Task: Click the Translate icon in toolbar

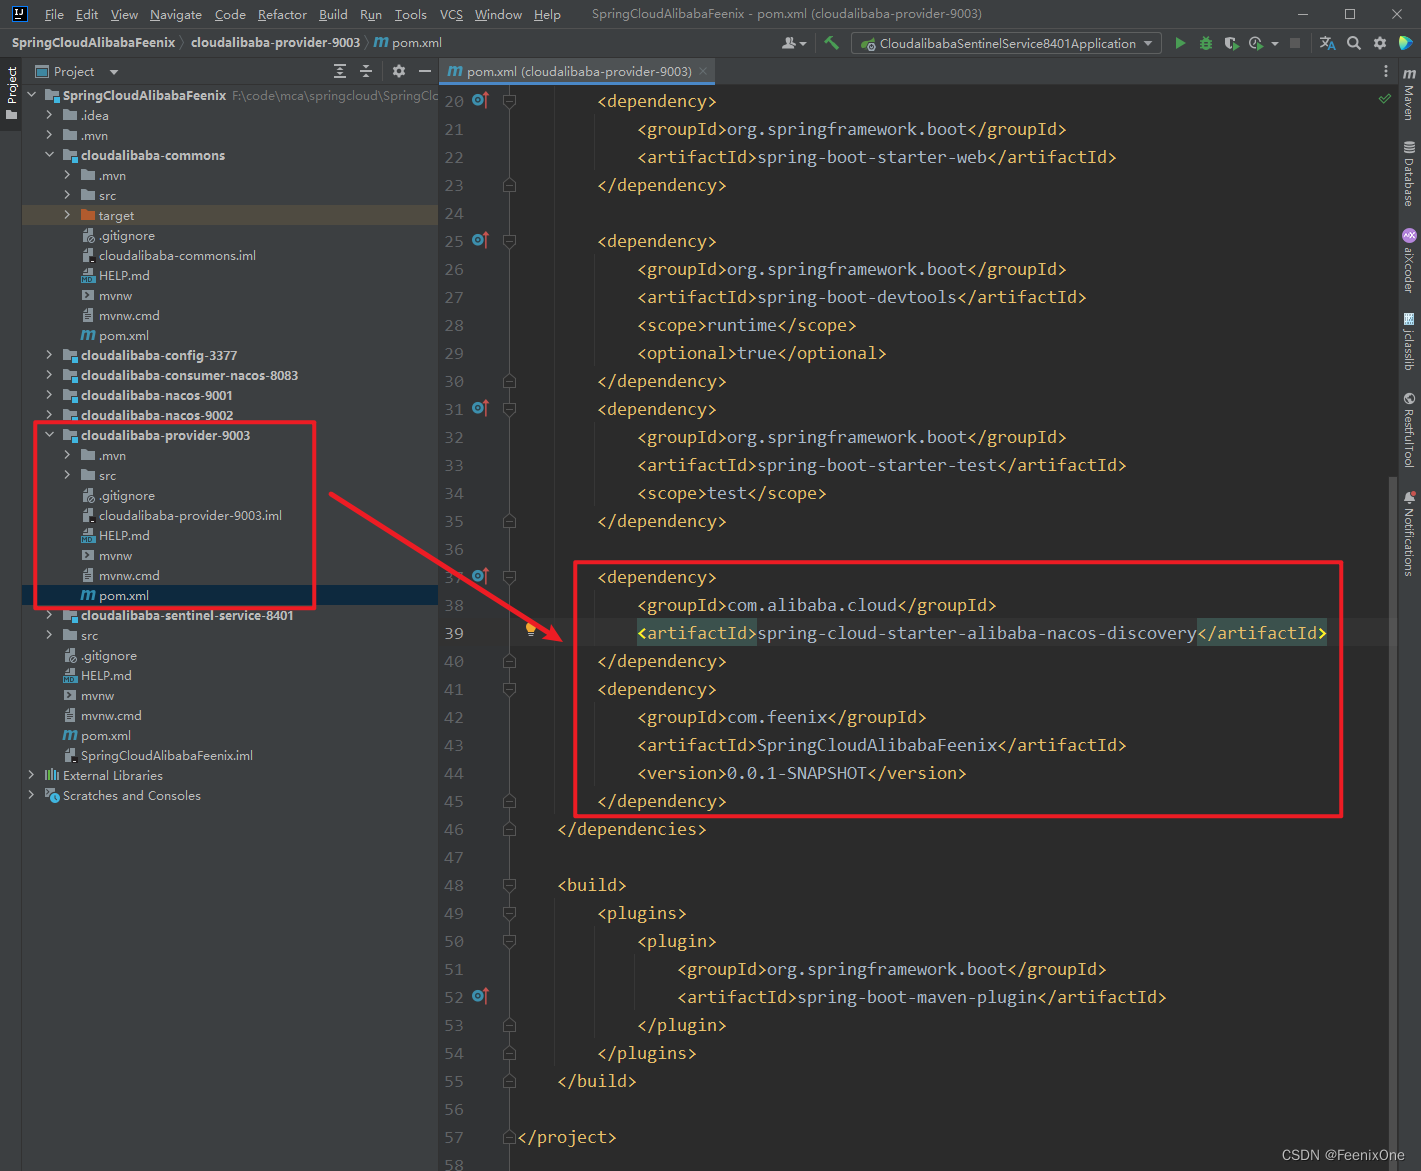Action: click(1327, 43)
